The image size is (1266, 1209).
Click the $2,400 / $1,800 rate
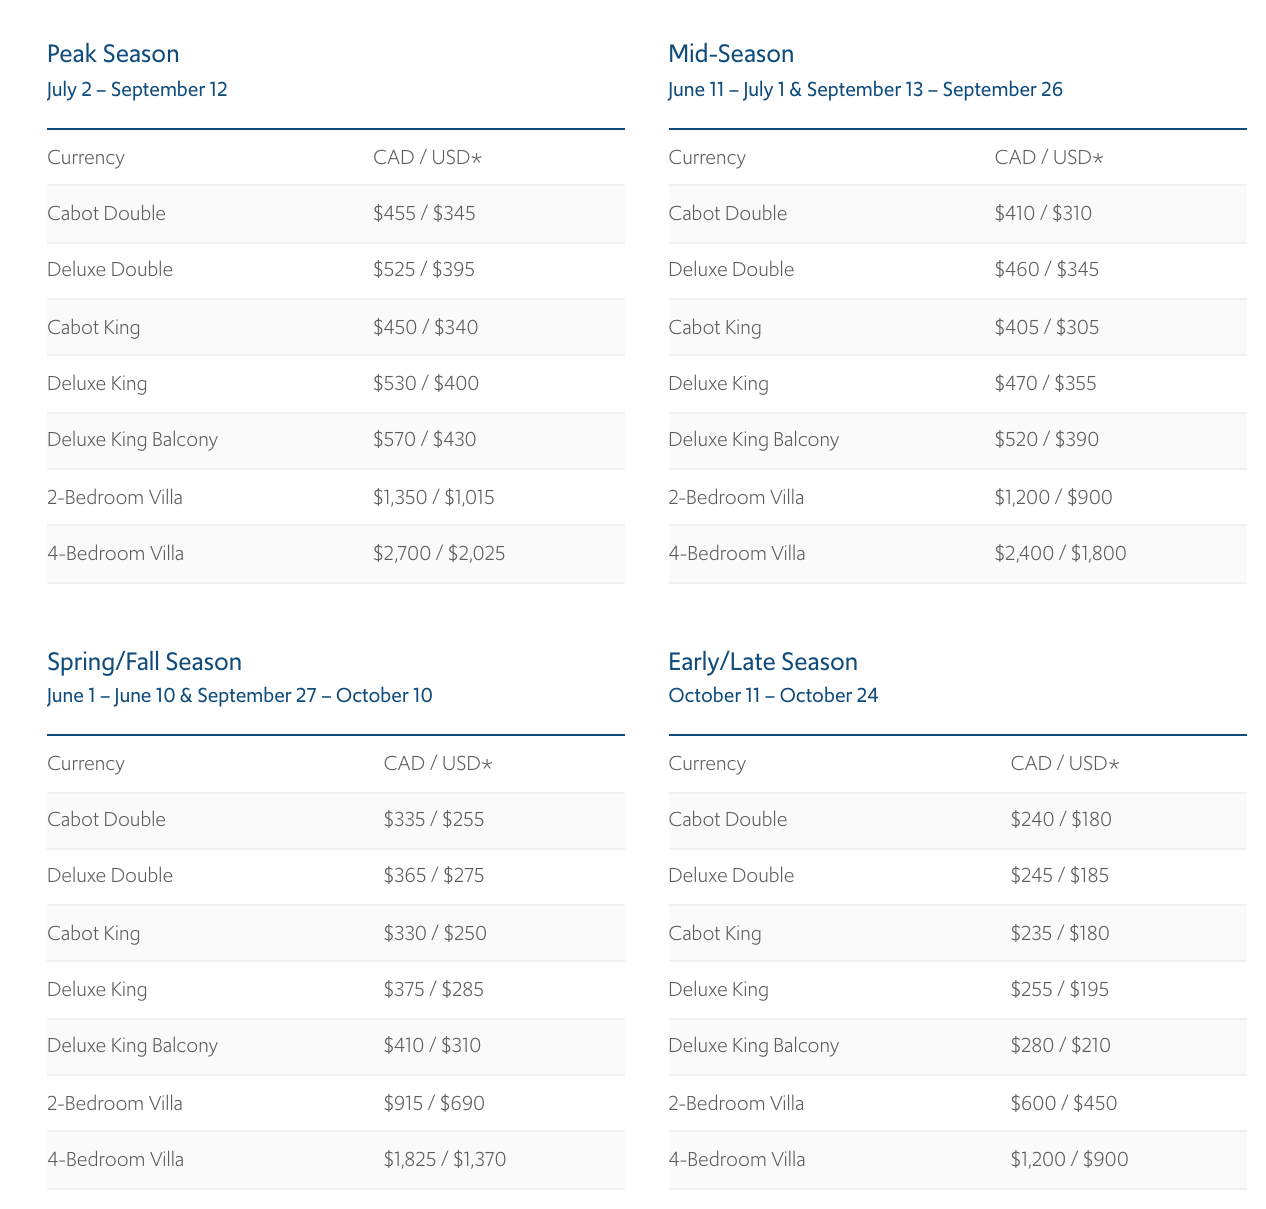pyautogui.click(x=1060, y=554)
